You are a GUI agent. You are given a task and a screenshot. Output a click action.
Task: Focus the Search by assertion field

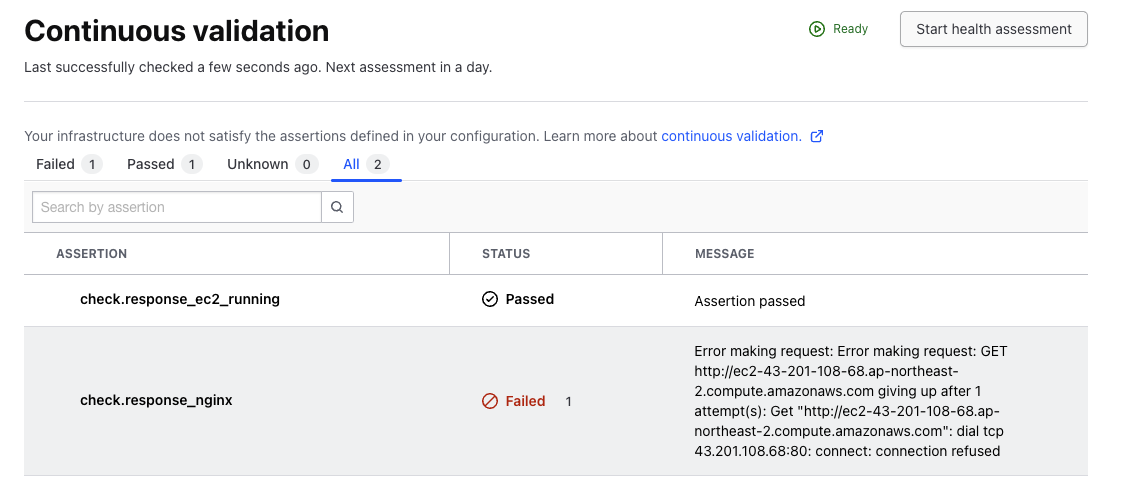177,207
